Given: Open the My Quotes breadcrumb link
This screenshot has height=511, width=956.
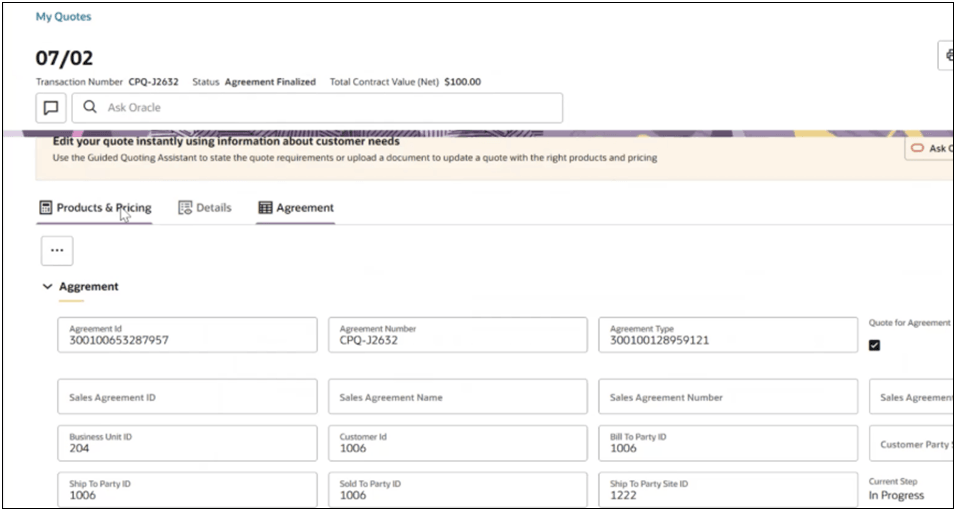Looking at the screenshot, I should pyautogui.click(x=63, y=17).
